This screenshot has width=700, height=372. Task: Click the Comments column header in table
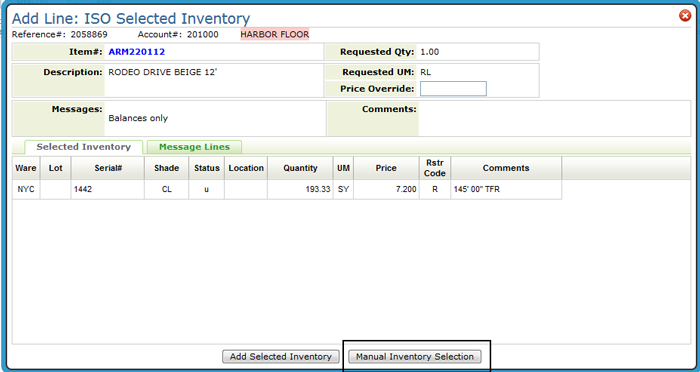(x=506, y=168)
